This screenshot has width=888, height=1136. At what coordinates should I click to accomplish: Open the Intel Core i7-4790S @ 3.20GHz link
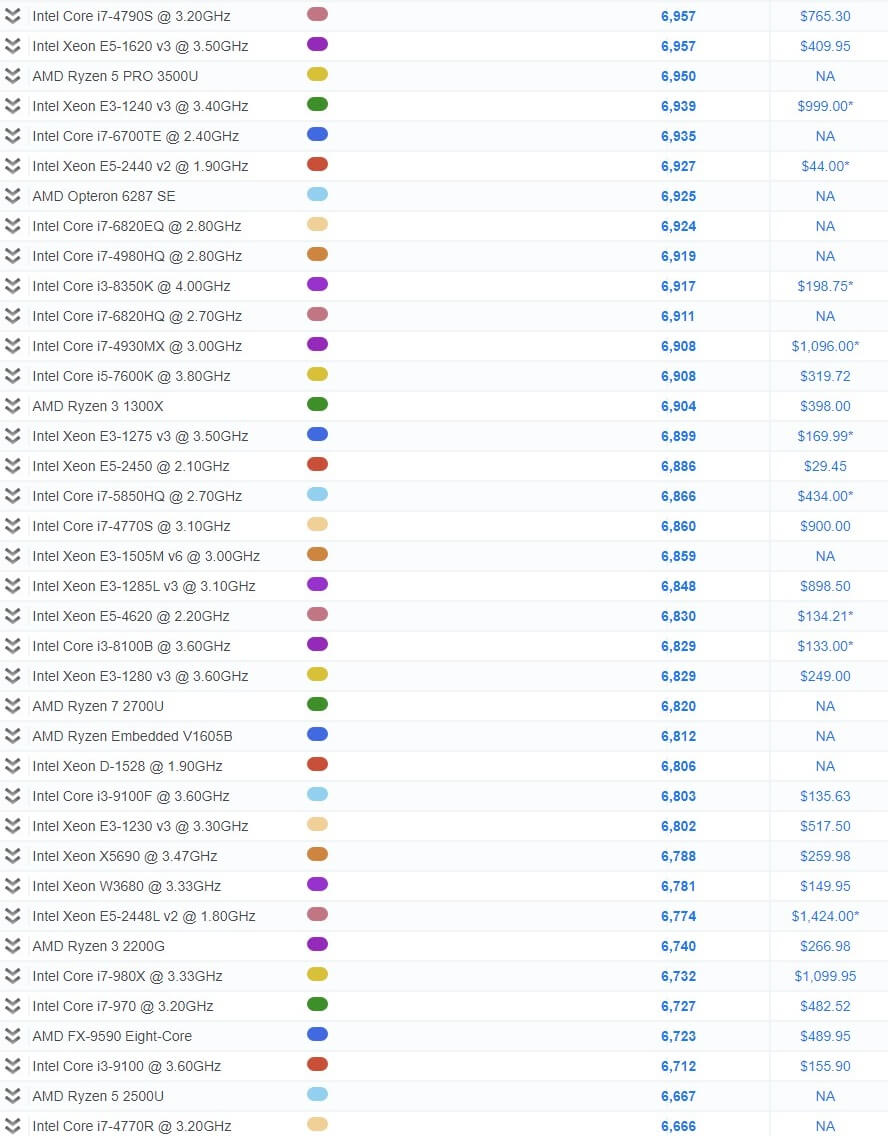click(x=131, y=16)
